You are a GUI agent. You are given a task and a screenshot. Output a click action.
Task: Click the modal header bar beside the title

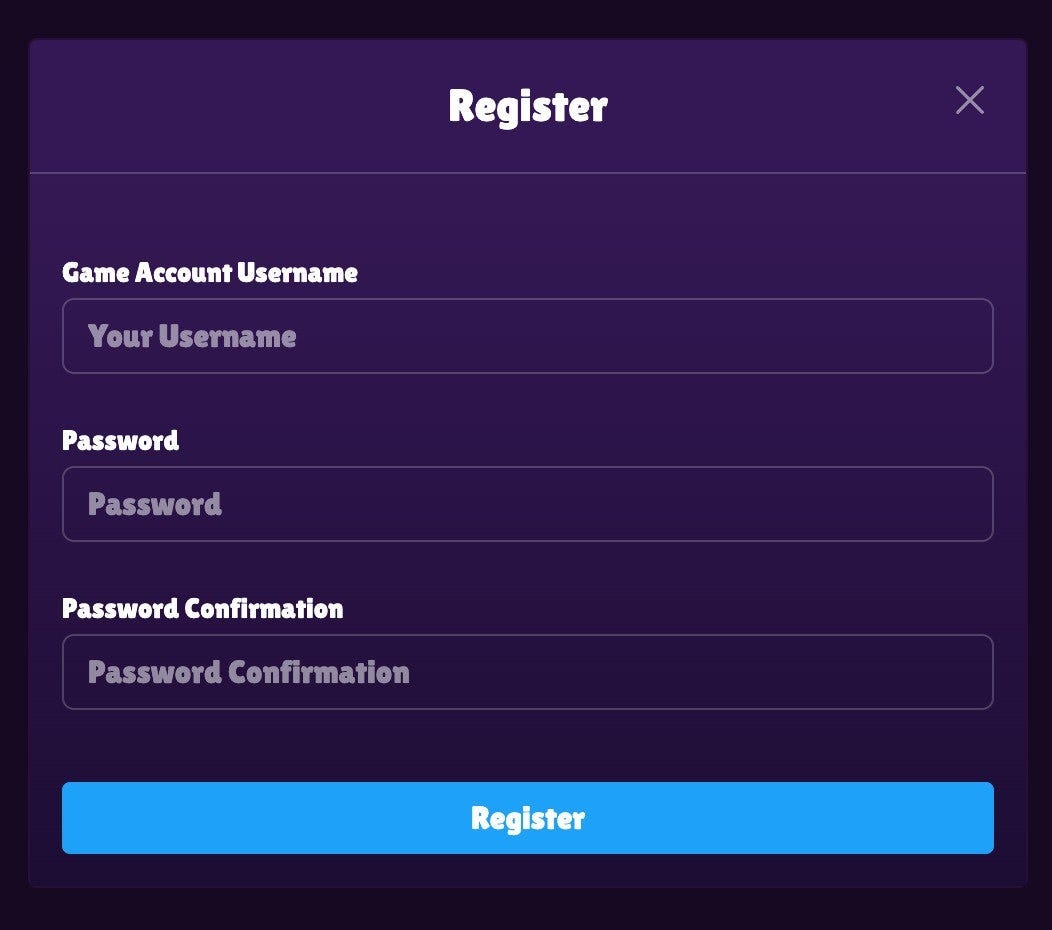pos(250,106)
